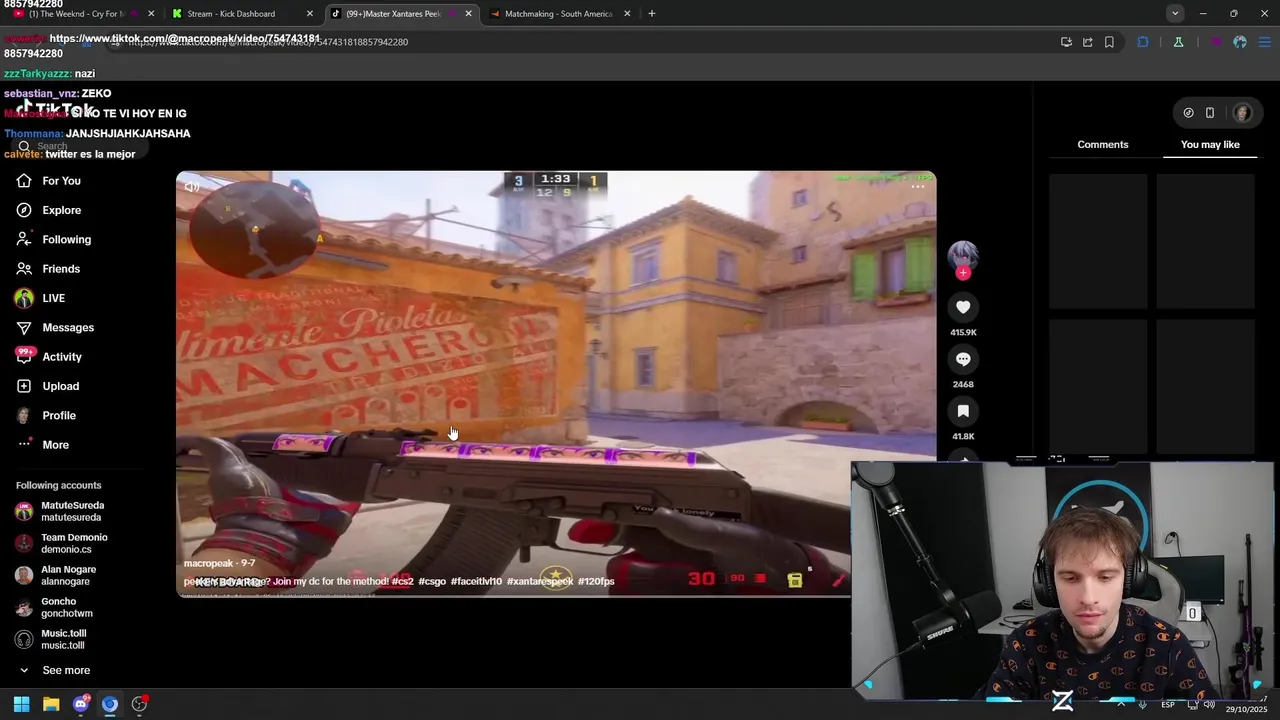Open the creator avatar beside video

(963, 255)
